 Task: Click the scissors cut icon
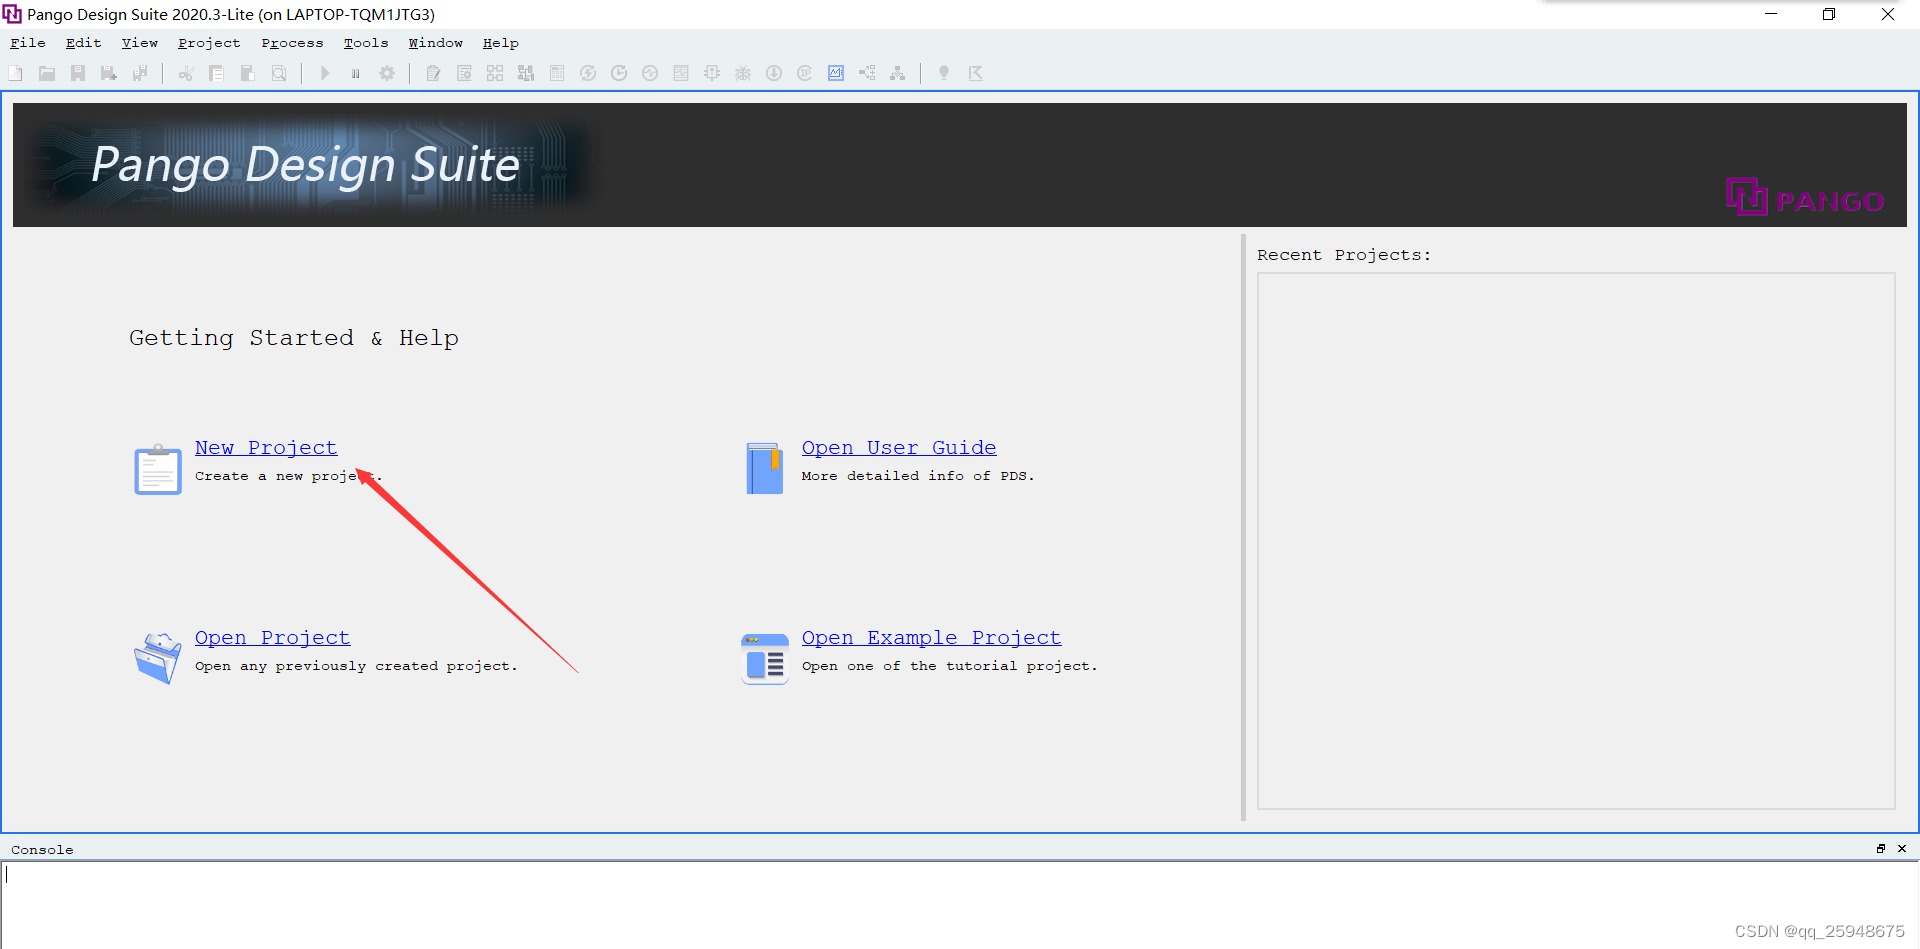click(185, 73)
